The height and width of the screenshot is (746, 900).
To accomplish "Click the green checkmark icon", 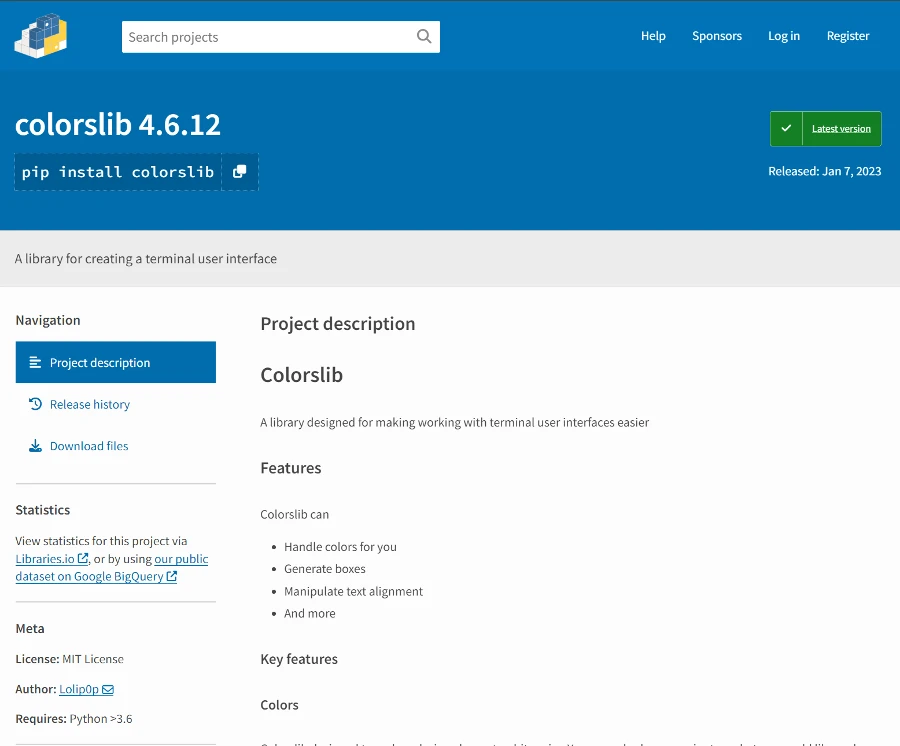I will [x=786, y=129].
